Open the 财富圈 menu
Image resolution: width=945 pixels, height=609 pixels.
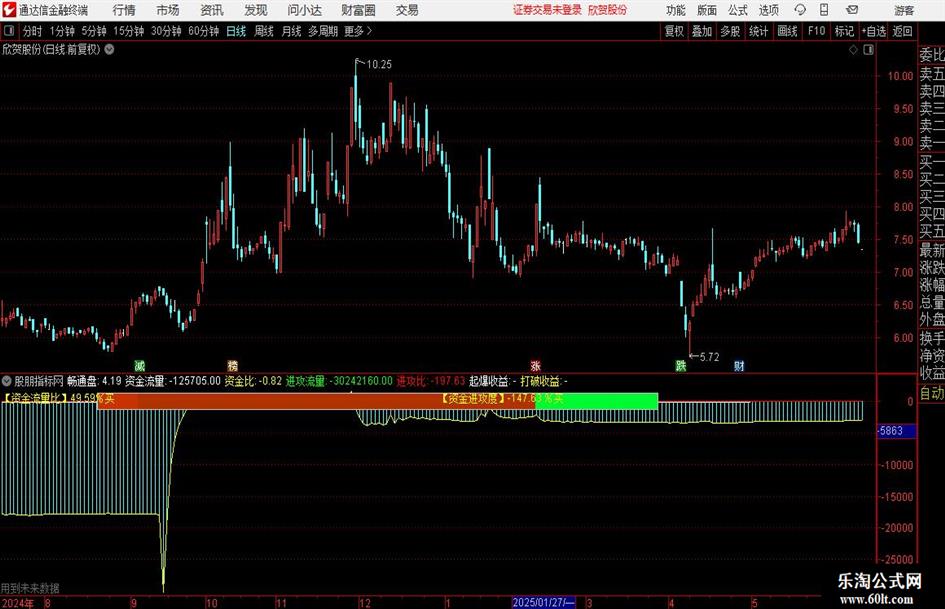(359, 10)
